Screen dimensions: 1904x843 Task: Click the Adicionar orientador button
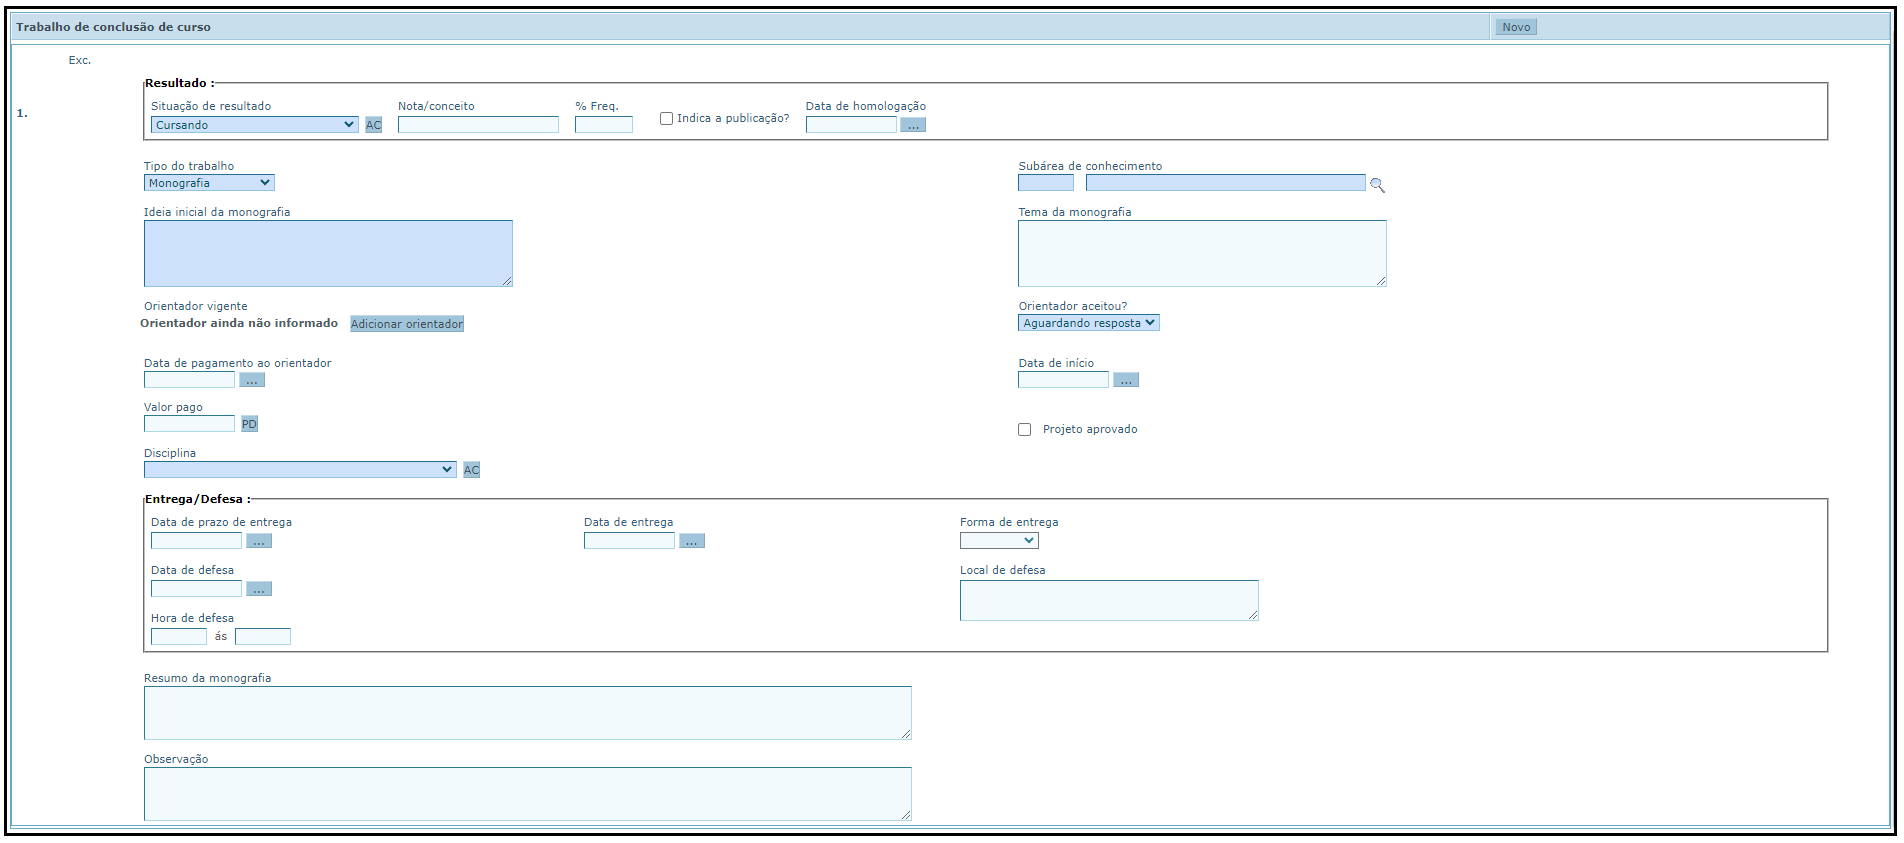pos(407,324)
